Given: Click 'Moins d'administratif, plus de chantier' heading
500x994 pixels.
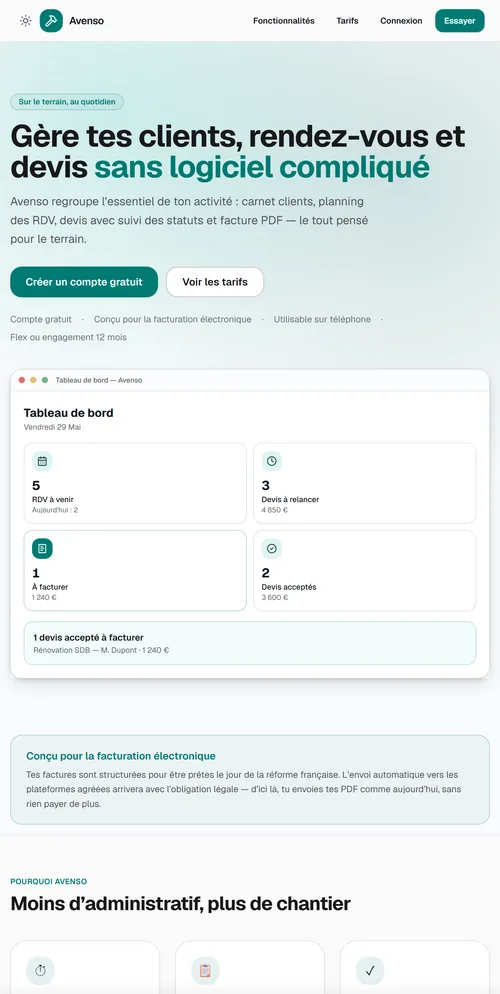Looking at the screenshot, I should pyautogui.click(x=181, y=903).
